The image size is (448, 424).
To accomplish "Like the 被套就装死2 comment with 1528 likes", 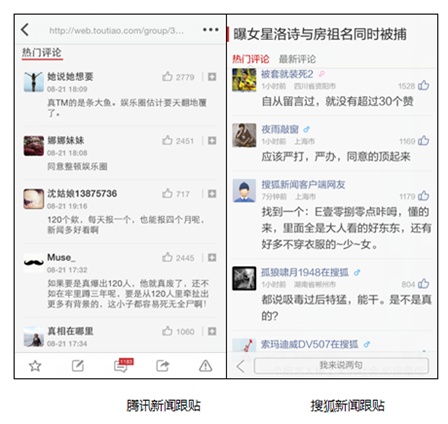I will 424,85.
